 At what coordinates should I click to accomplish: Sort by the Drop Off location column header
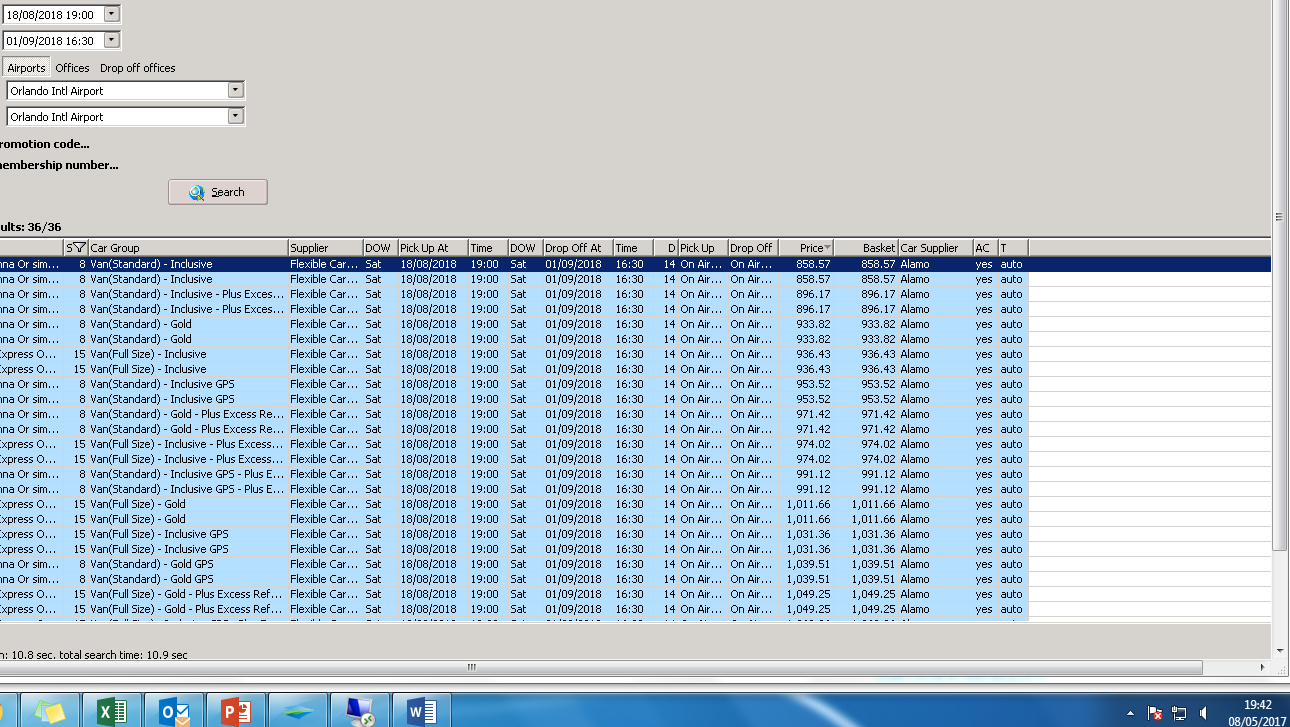tap(753, 248)
